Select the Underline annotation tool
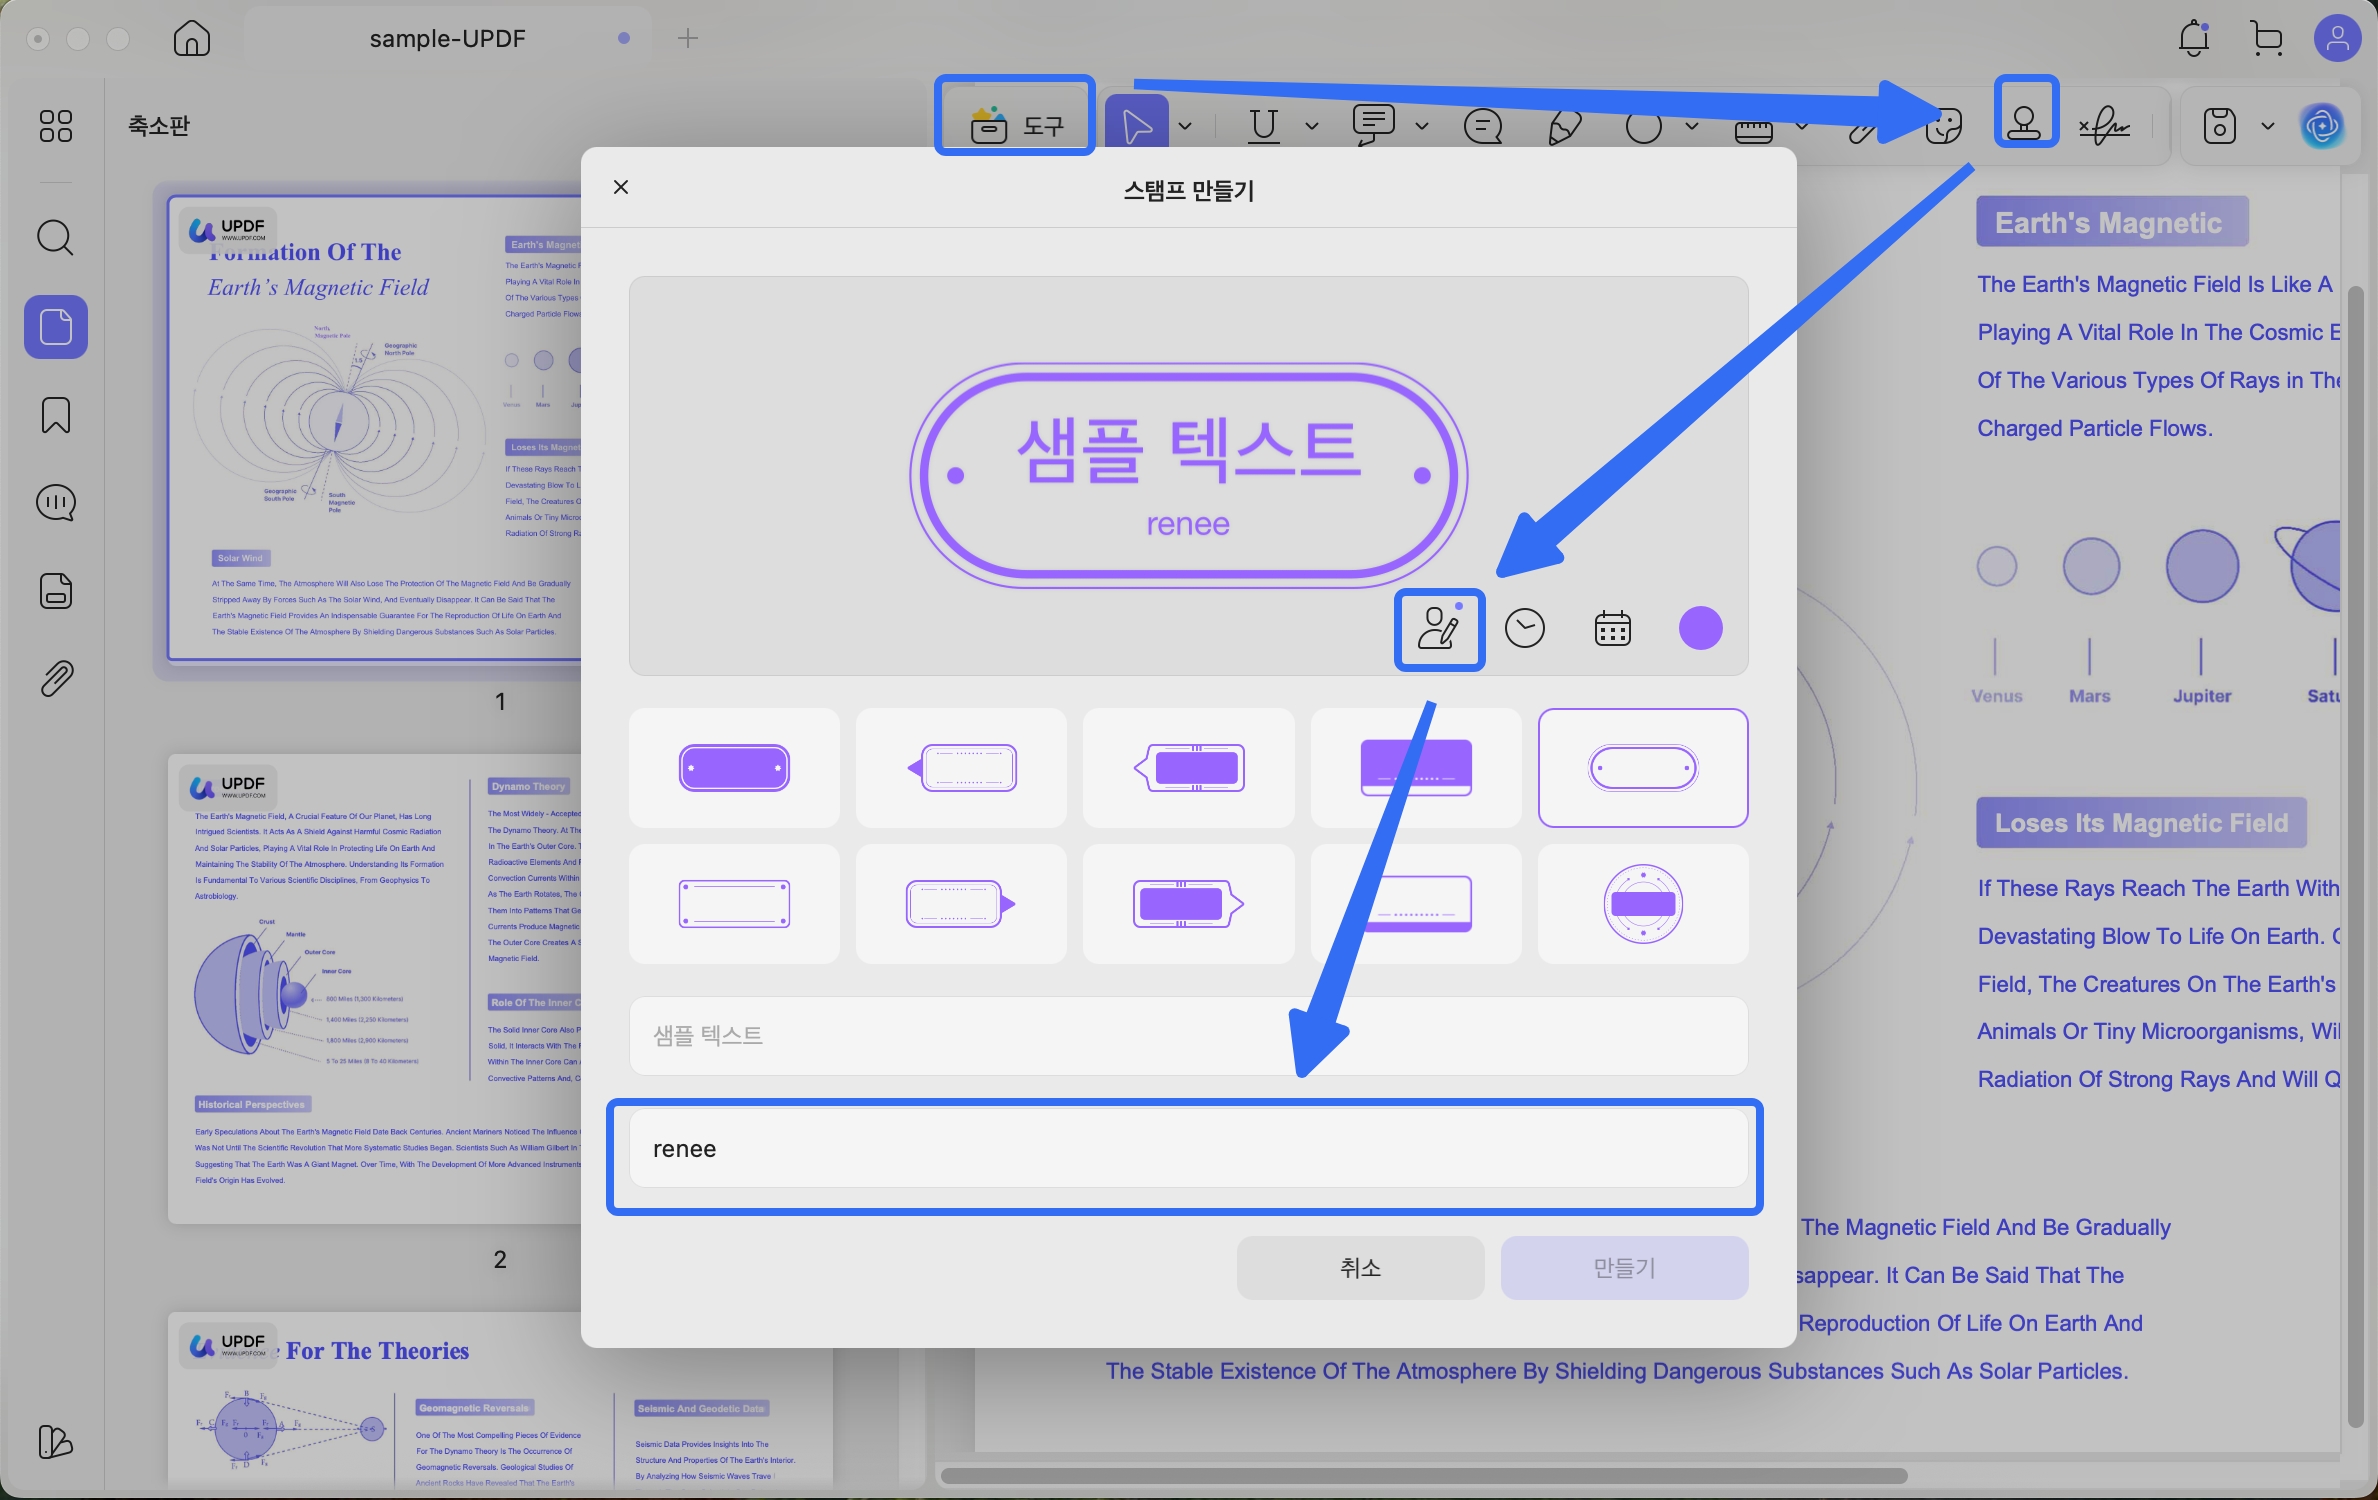Viewport: 2378px width, 1500px height. (1262, 126)
